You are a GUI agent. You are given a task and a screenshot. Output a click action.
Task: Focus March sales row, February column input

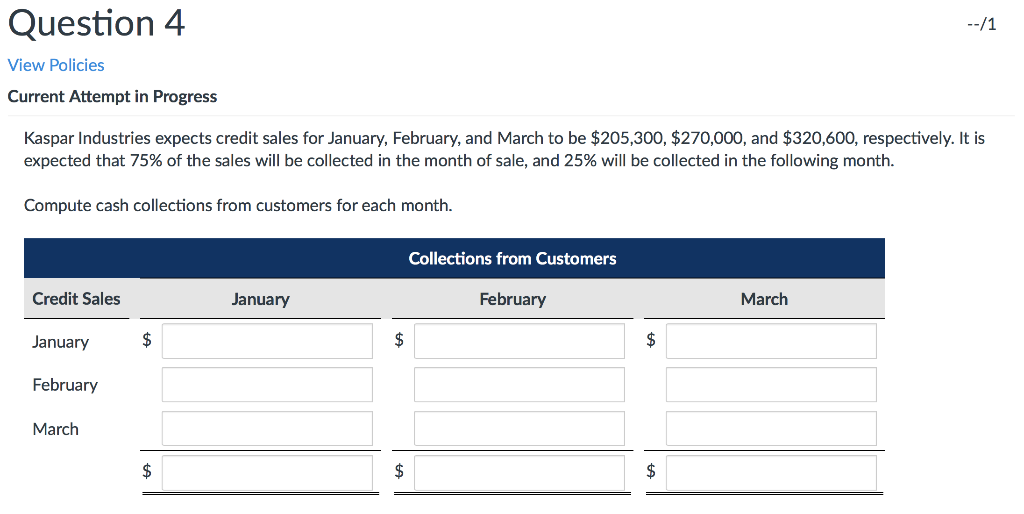[519, 429]
